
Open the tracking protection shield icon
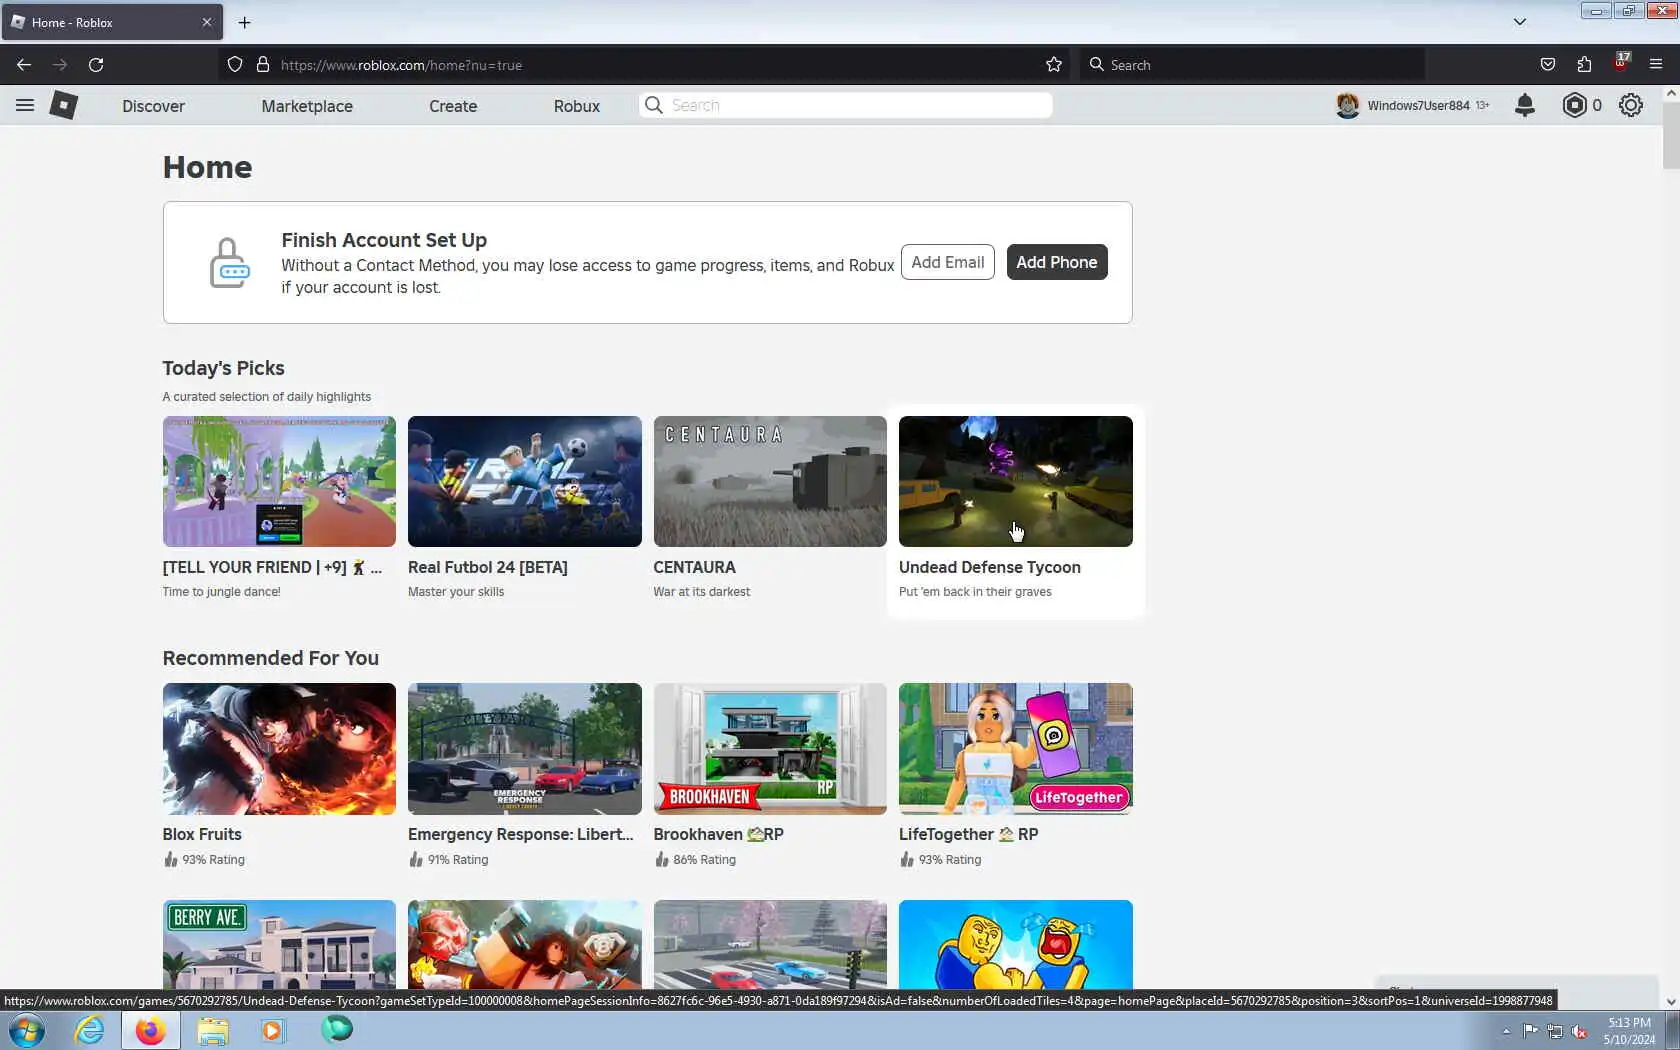(x=235, y=65)
